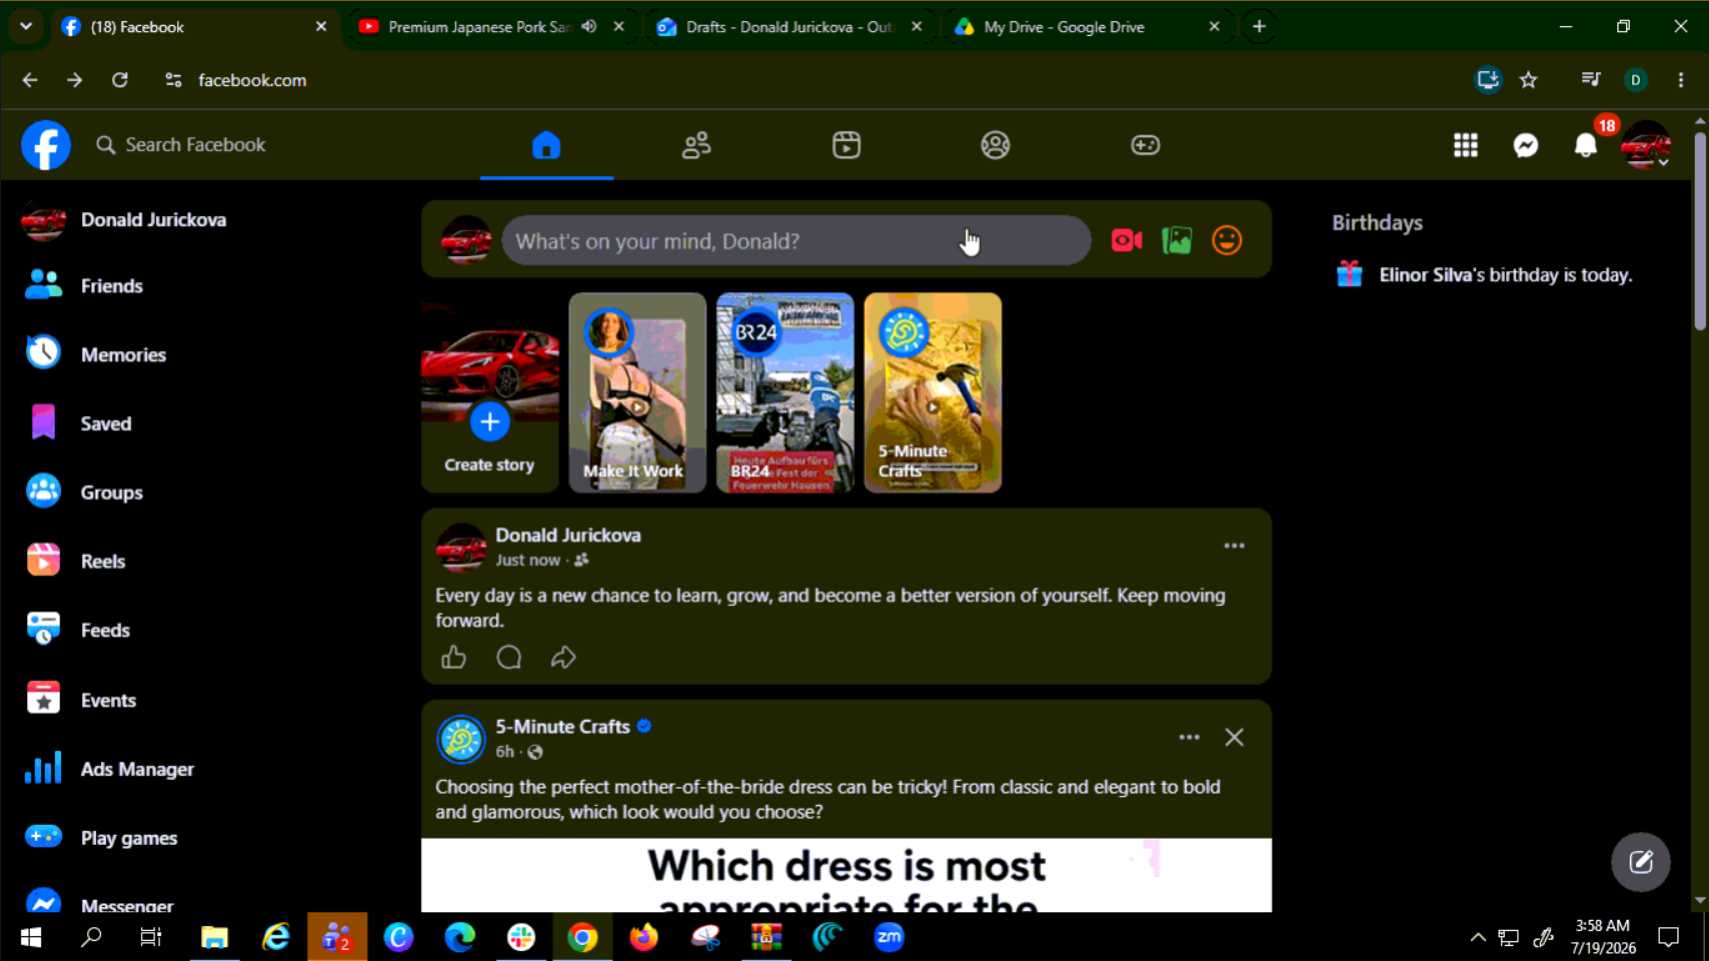View site information for facebook.com
The width and height of the screenshot is (1709, 961).
tap(173, 80)
